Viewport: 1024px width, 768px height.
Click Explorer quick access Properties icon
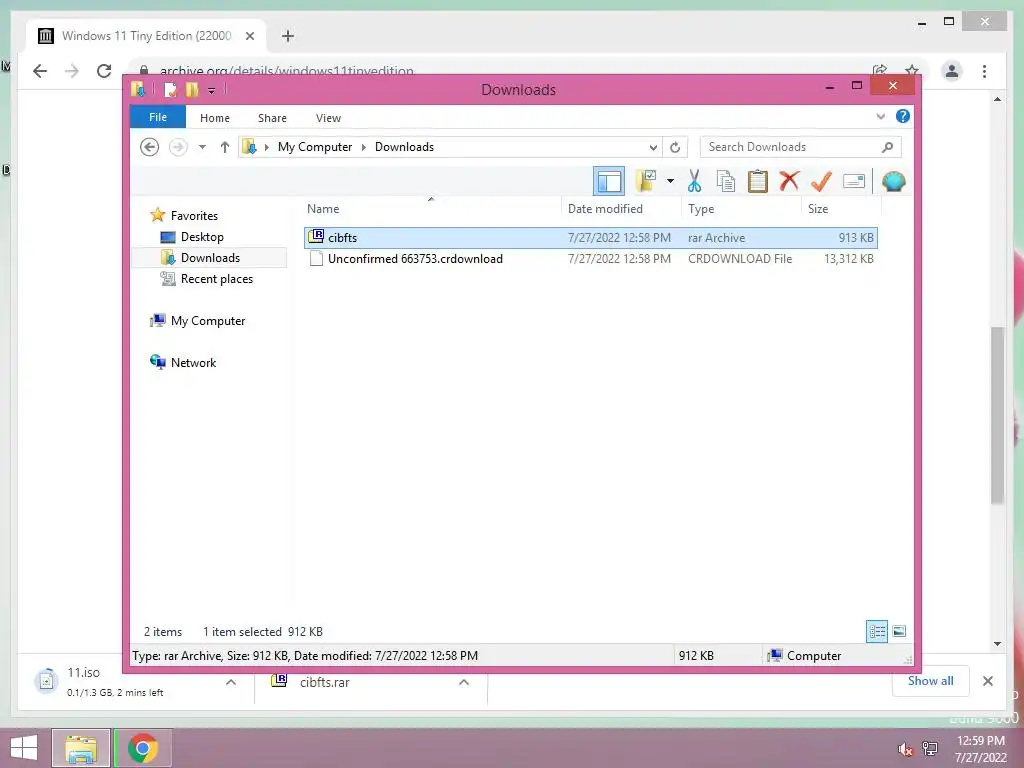click(170, 89)
